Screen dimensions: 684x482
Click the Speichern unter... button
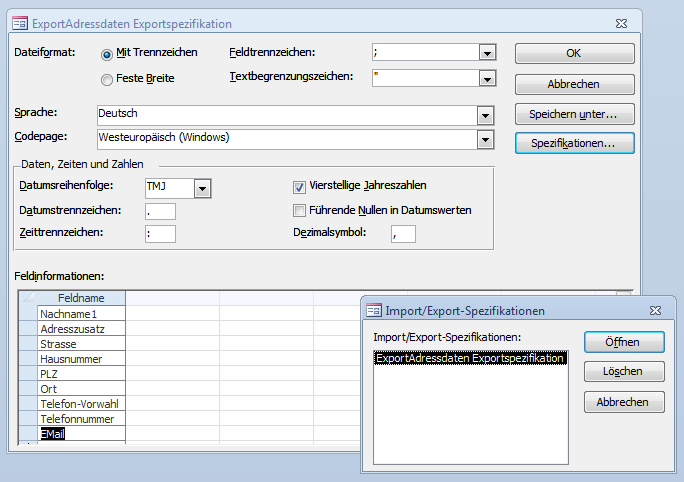pos(574,114)
